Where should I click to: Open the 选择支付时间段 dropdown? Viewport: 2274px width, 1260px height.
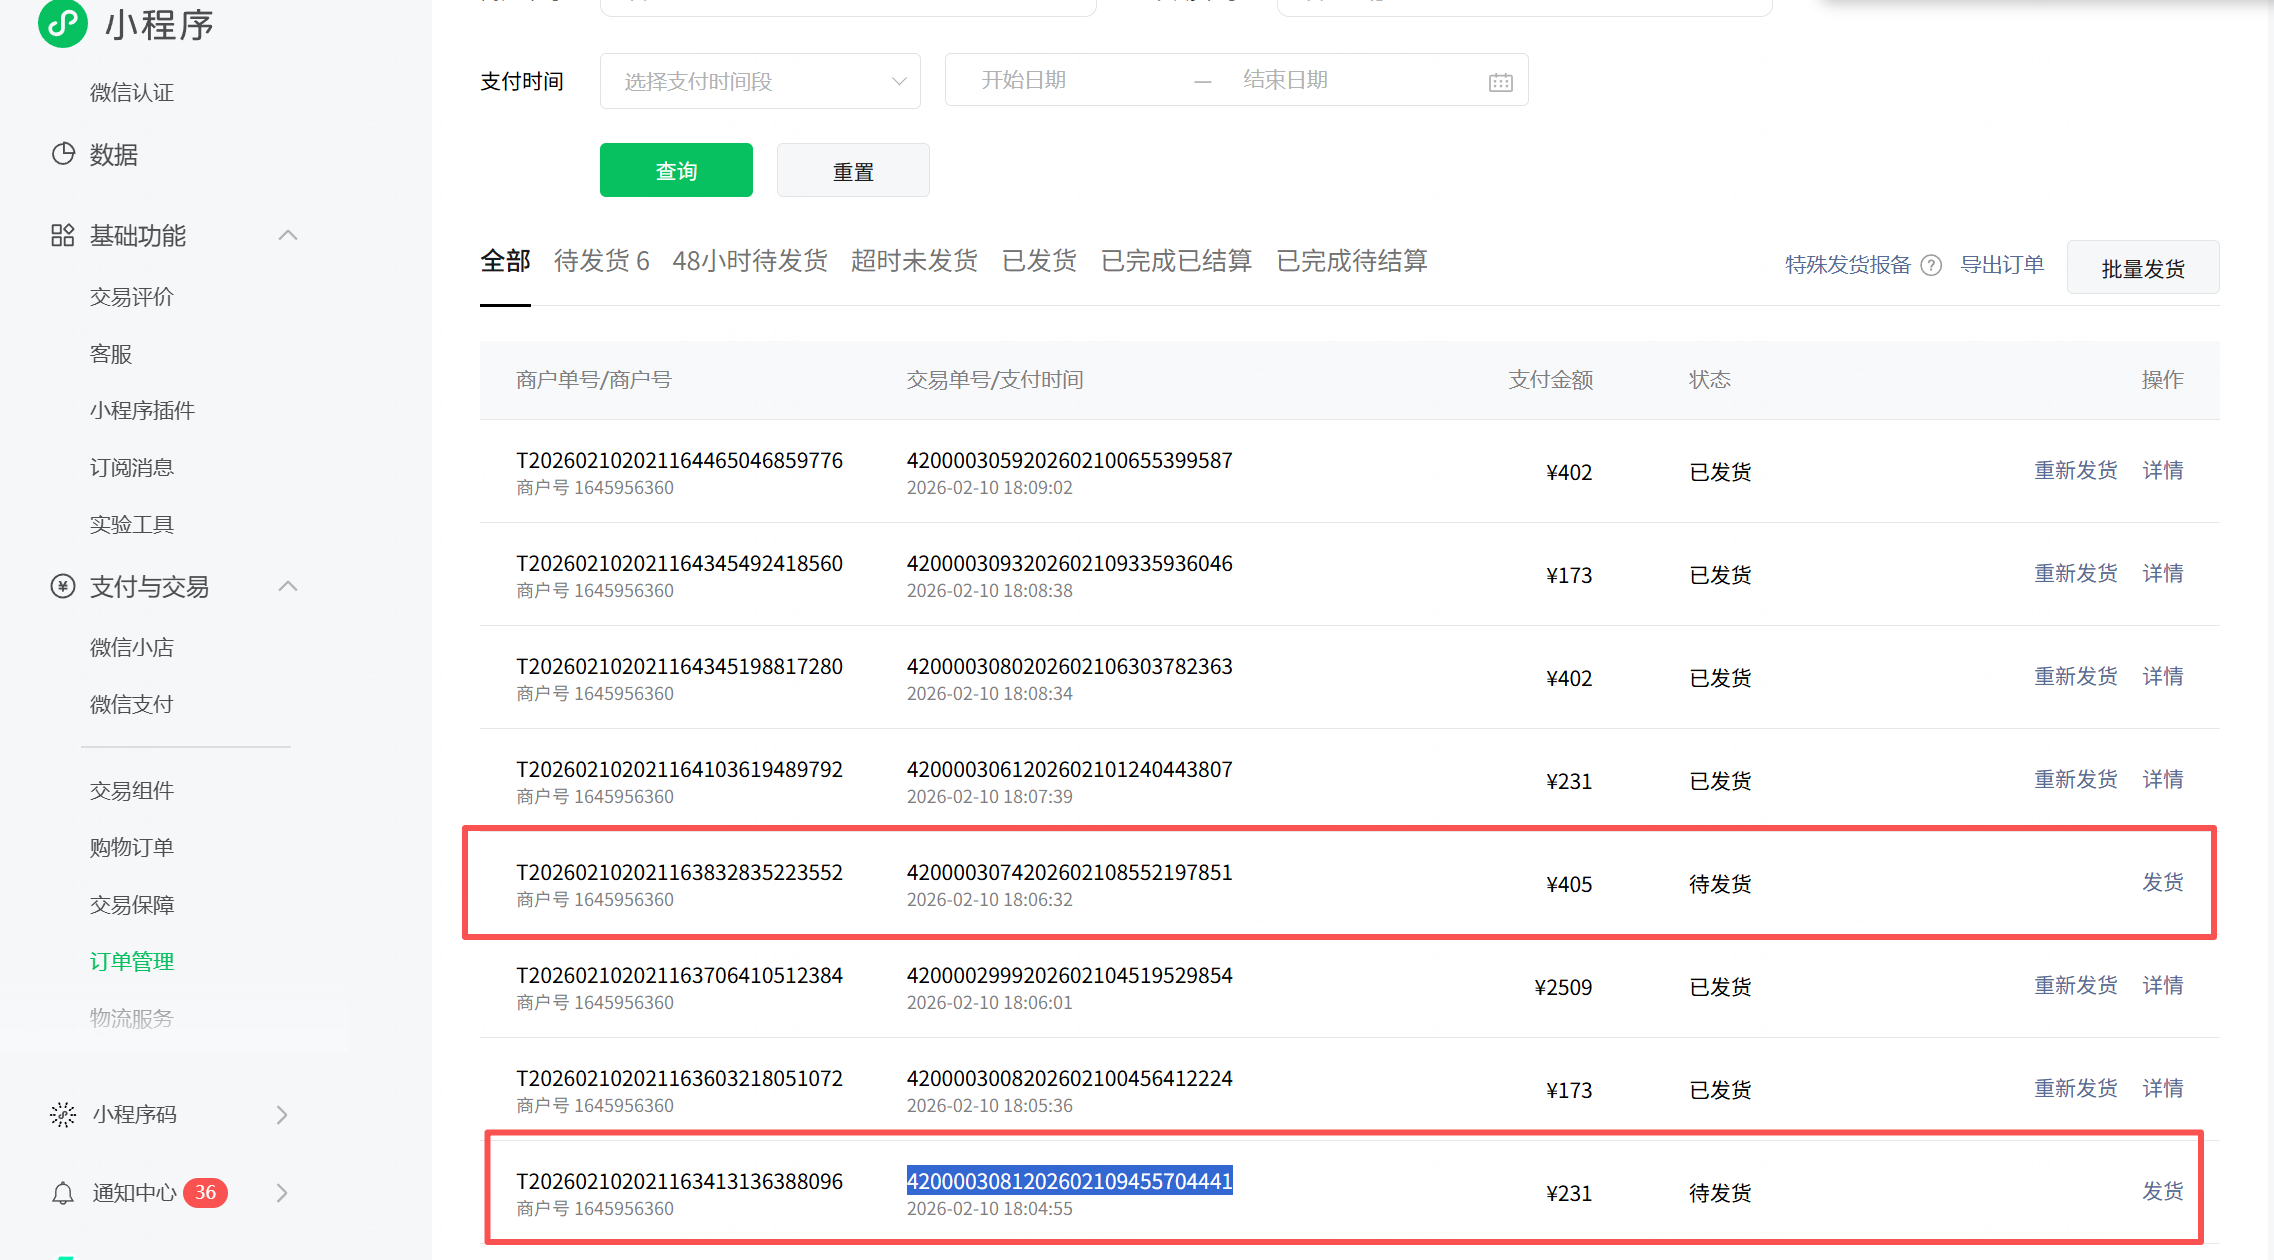(760, 81)
